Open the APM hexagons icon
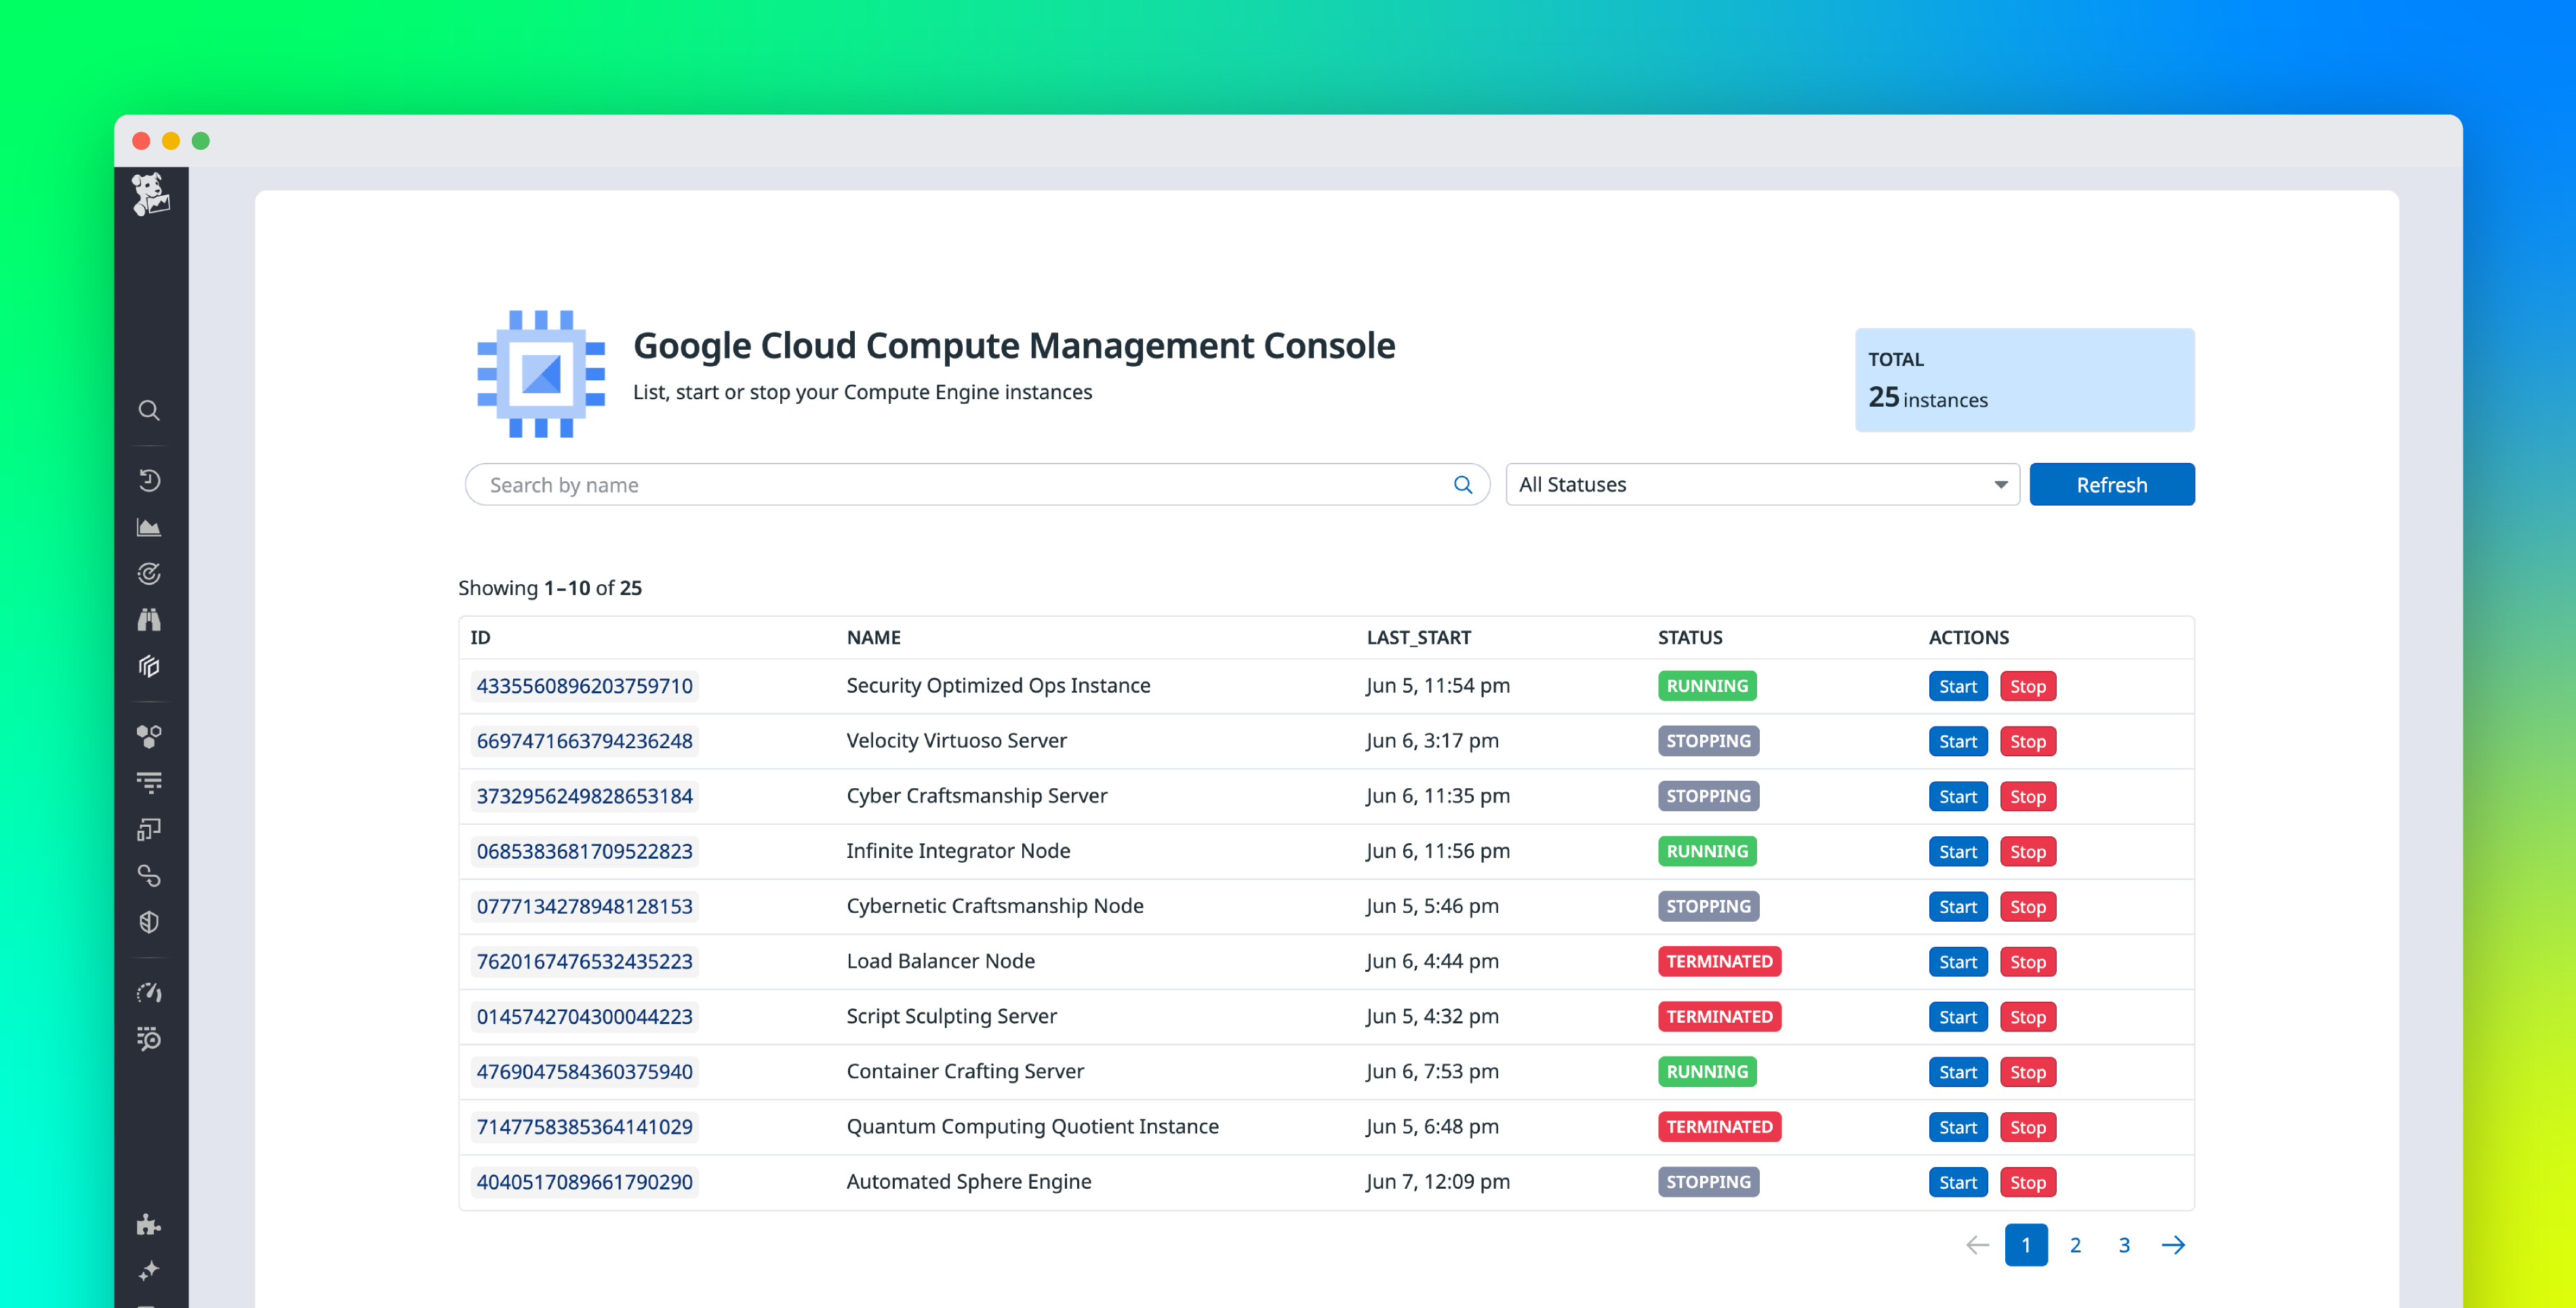2576x1308 pixels. click(150, 737)
